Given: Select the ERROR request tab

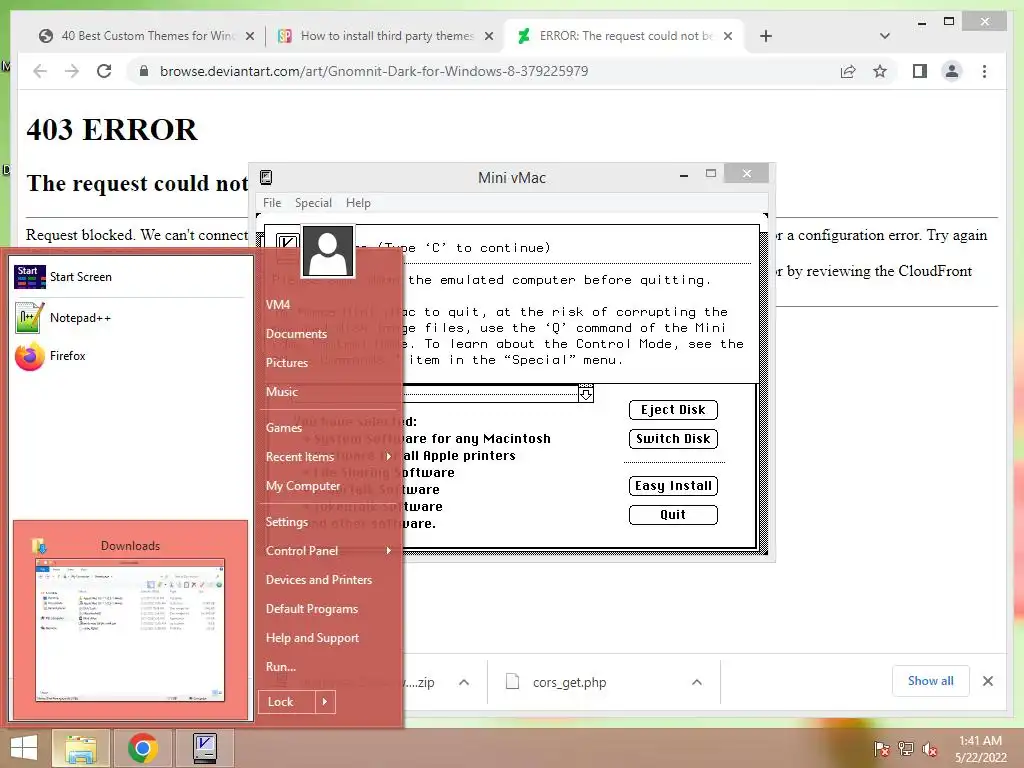Looking at the screenshot, I should [x=622, y=36].
